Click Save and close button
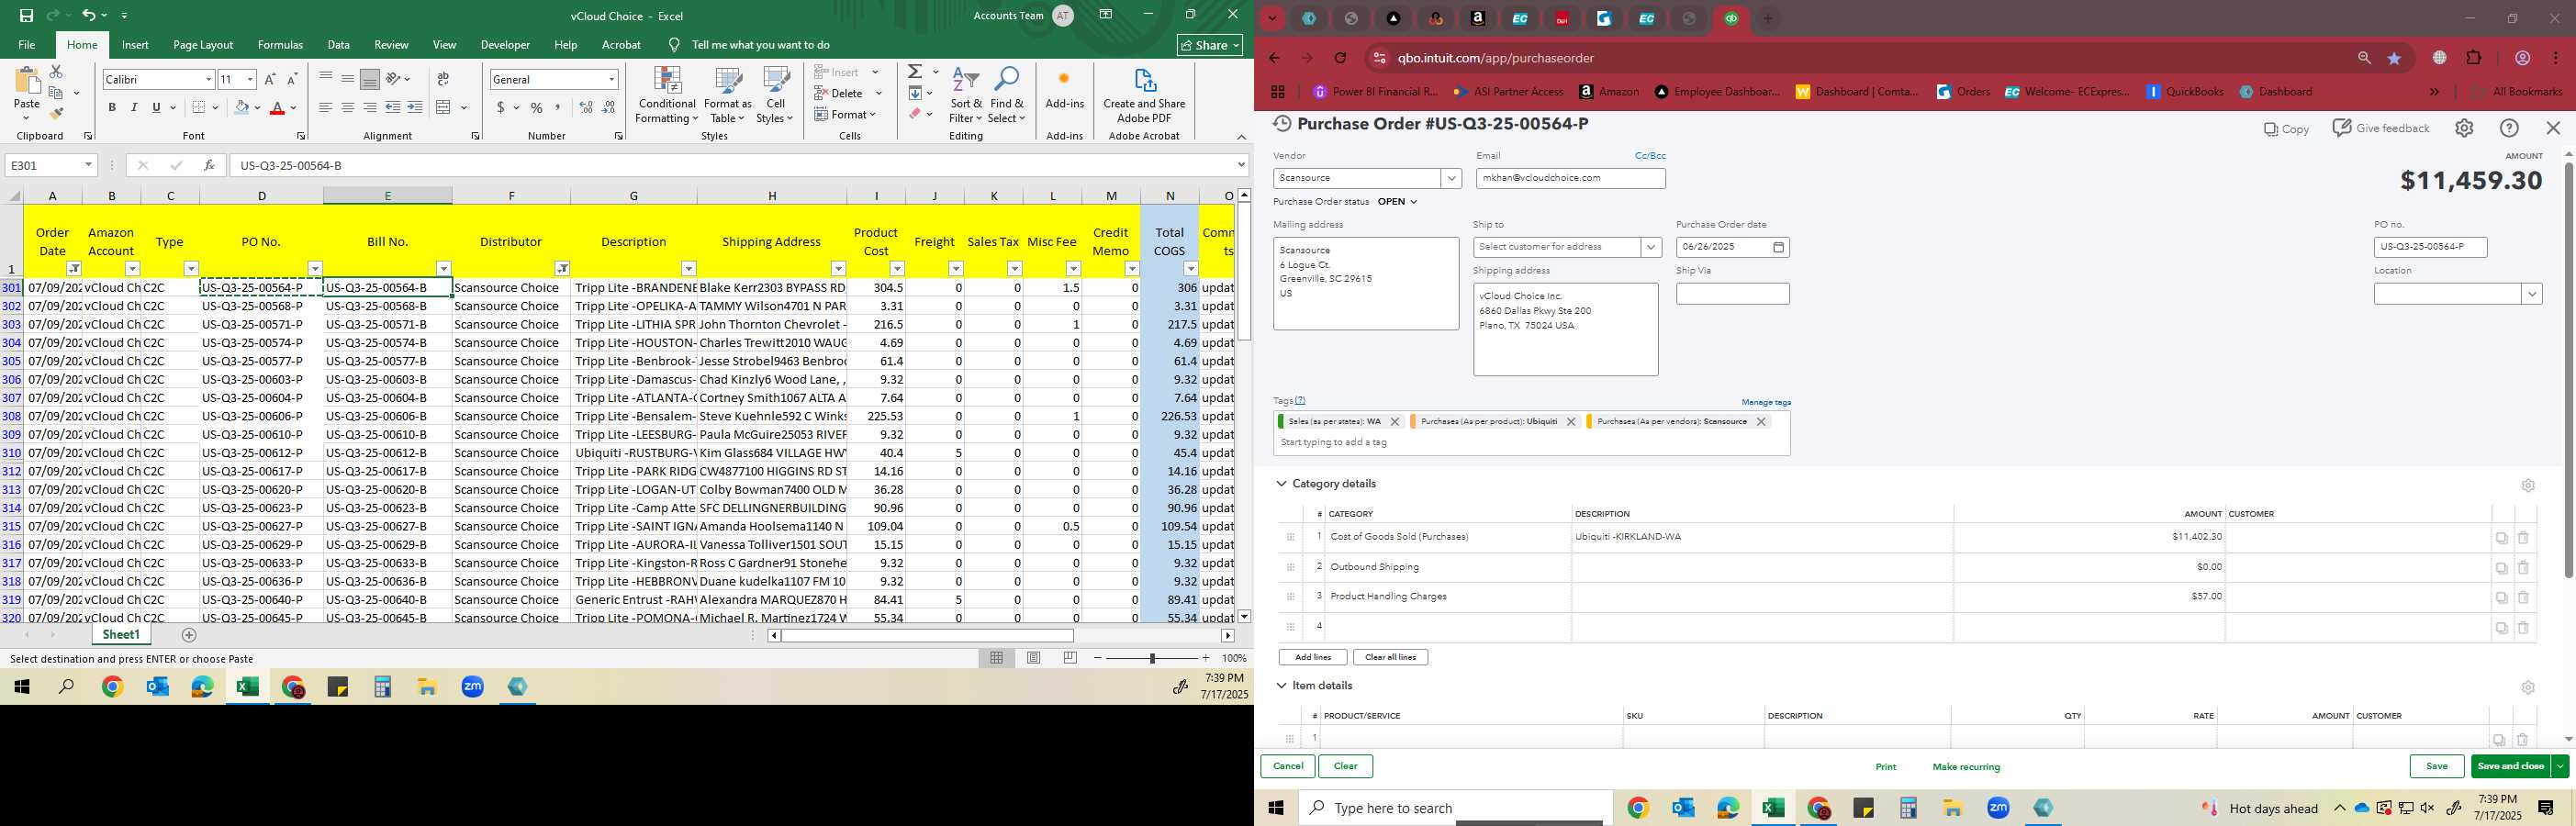 pos(2511,767)
